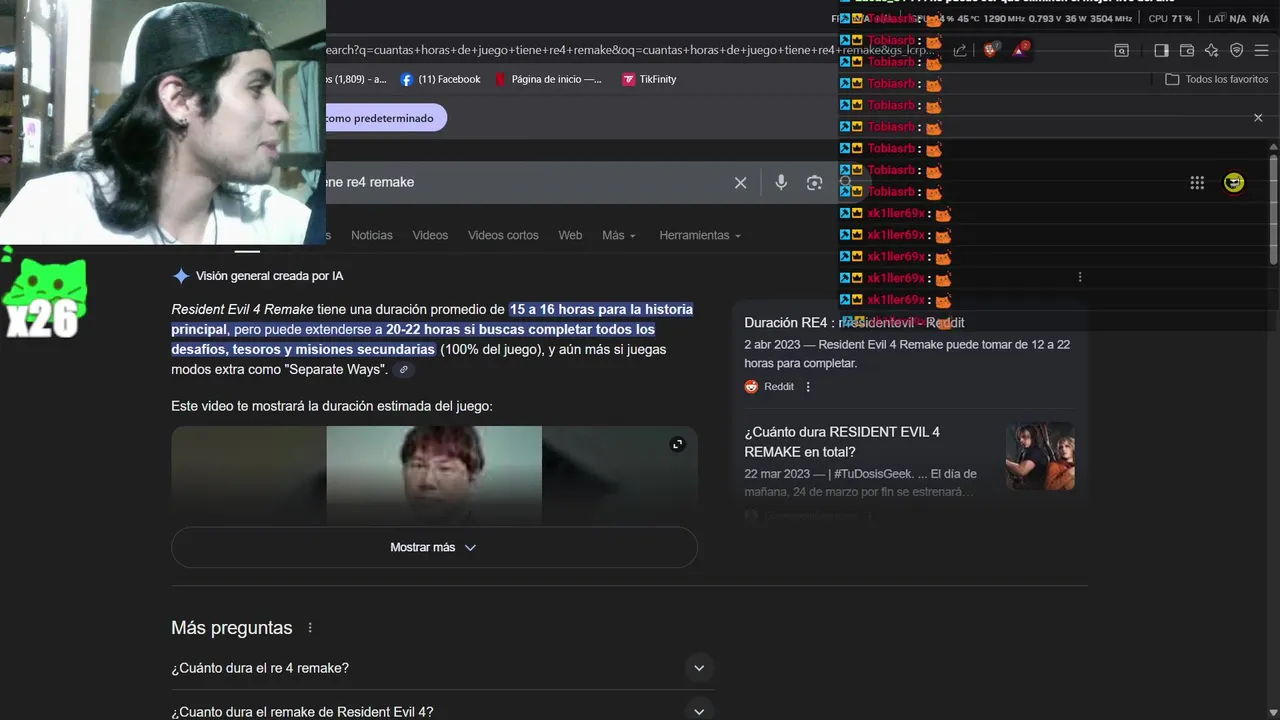Open the TikFinity bookmark
Screen dimensions: 1280x720
[649, 79]
